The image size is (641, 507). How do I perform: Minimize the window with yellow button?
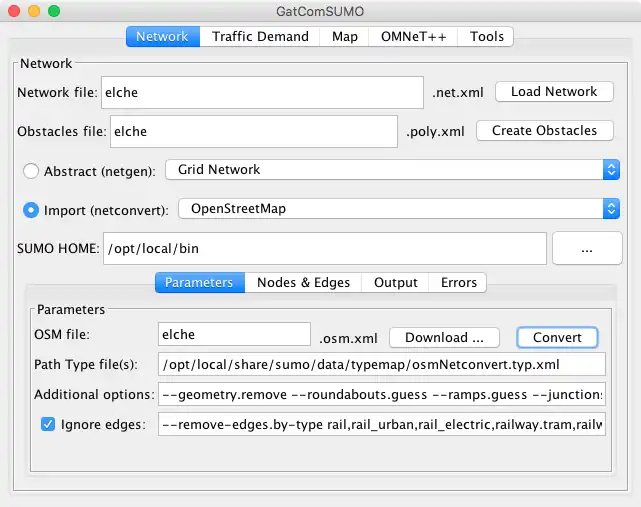click(34, 11)
